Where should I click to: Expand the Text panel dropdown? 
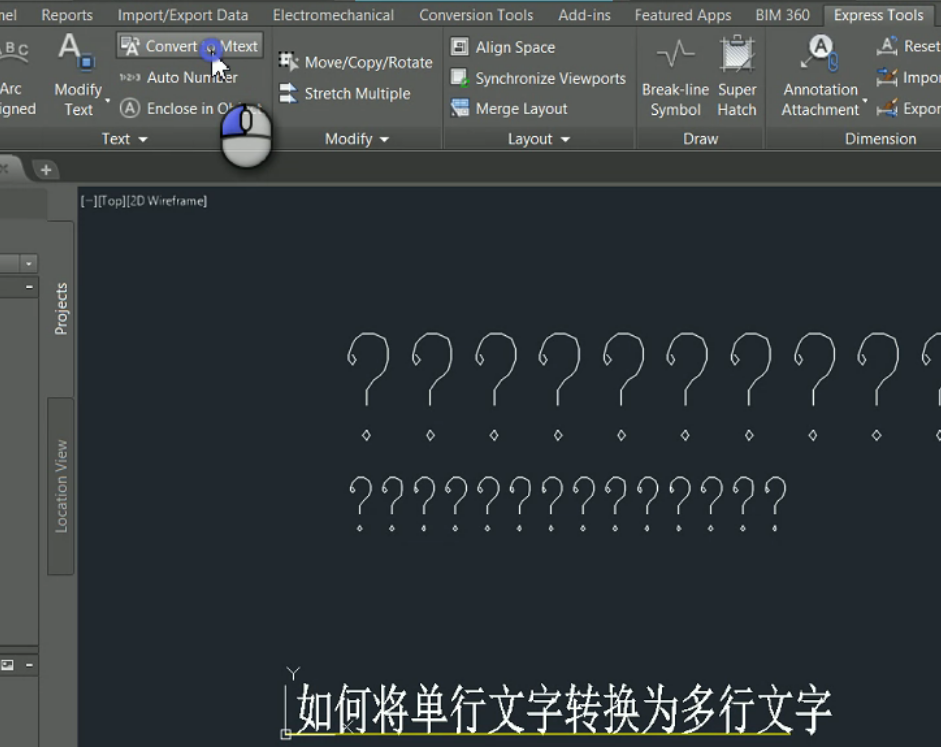[123, 139]
